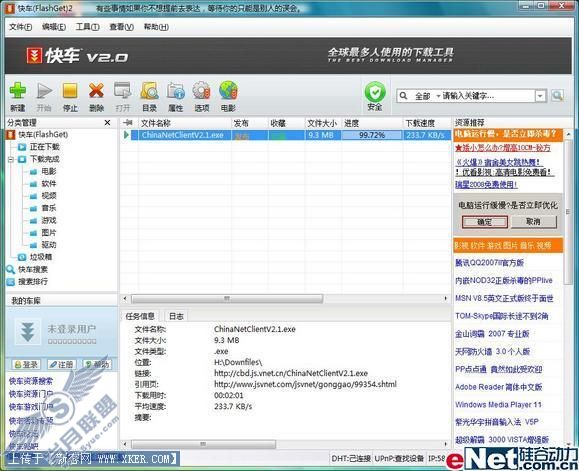Click the download list horizontal scrollbar
The width and height of the screenshot is (579, 471).
227,298
